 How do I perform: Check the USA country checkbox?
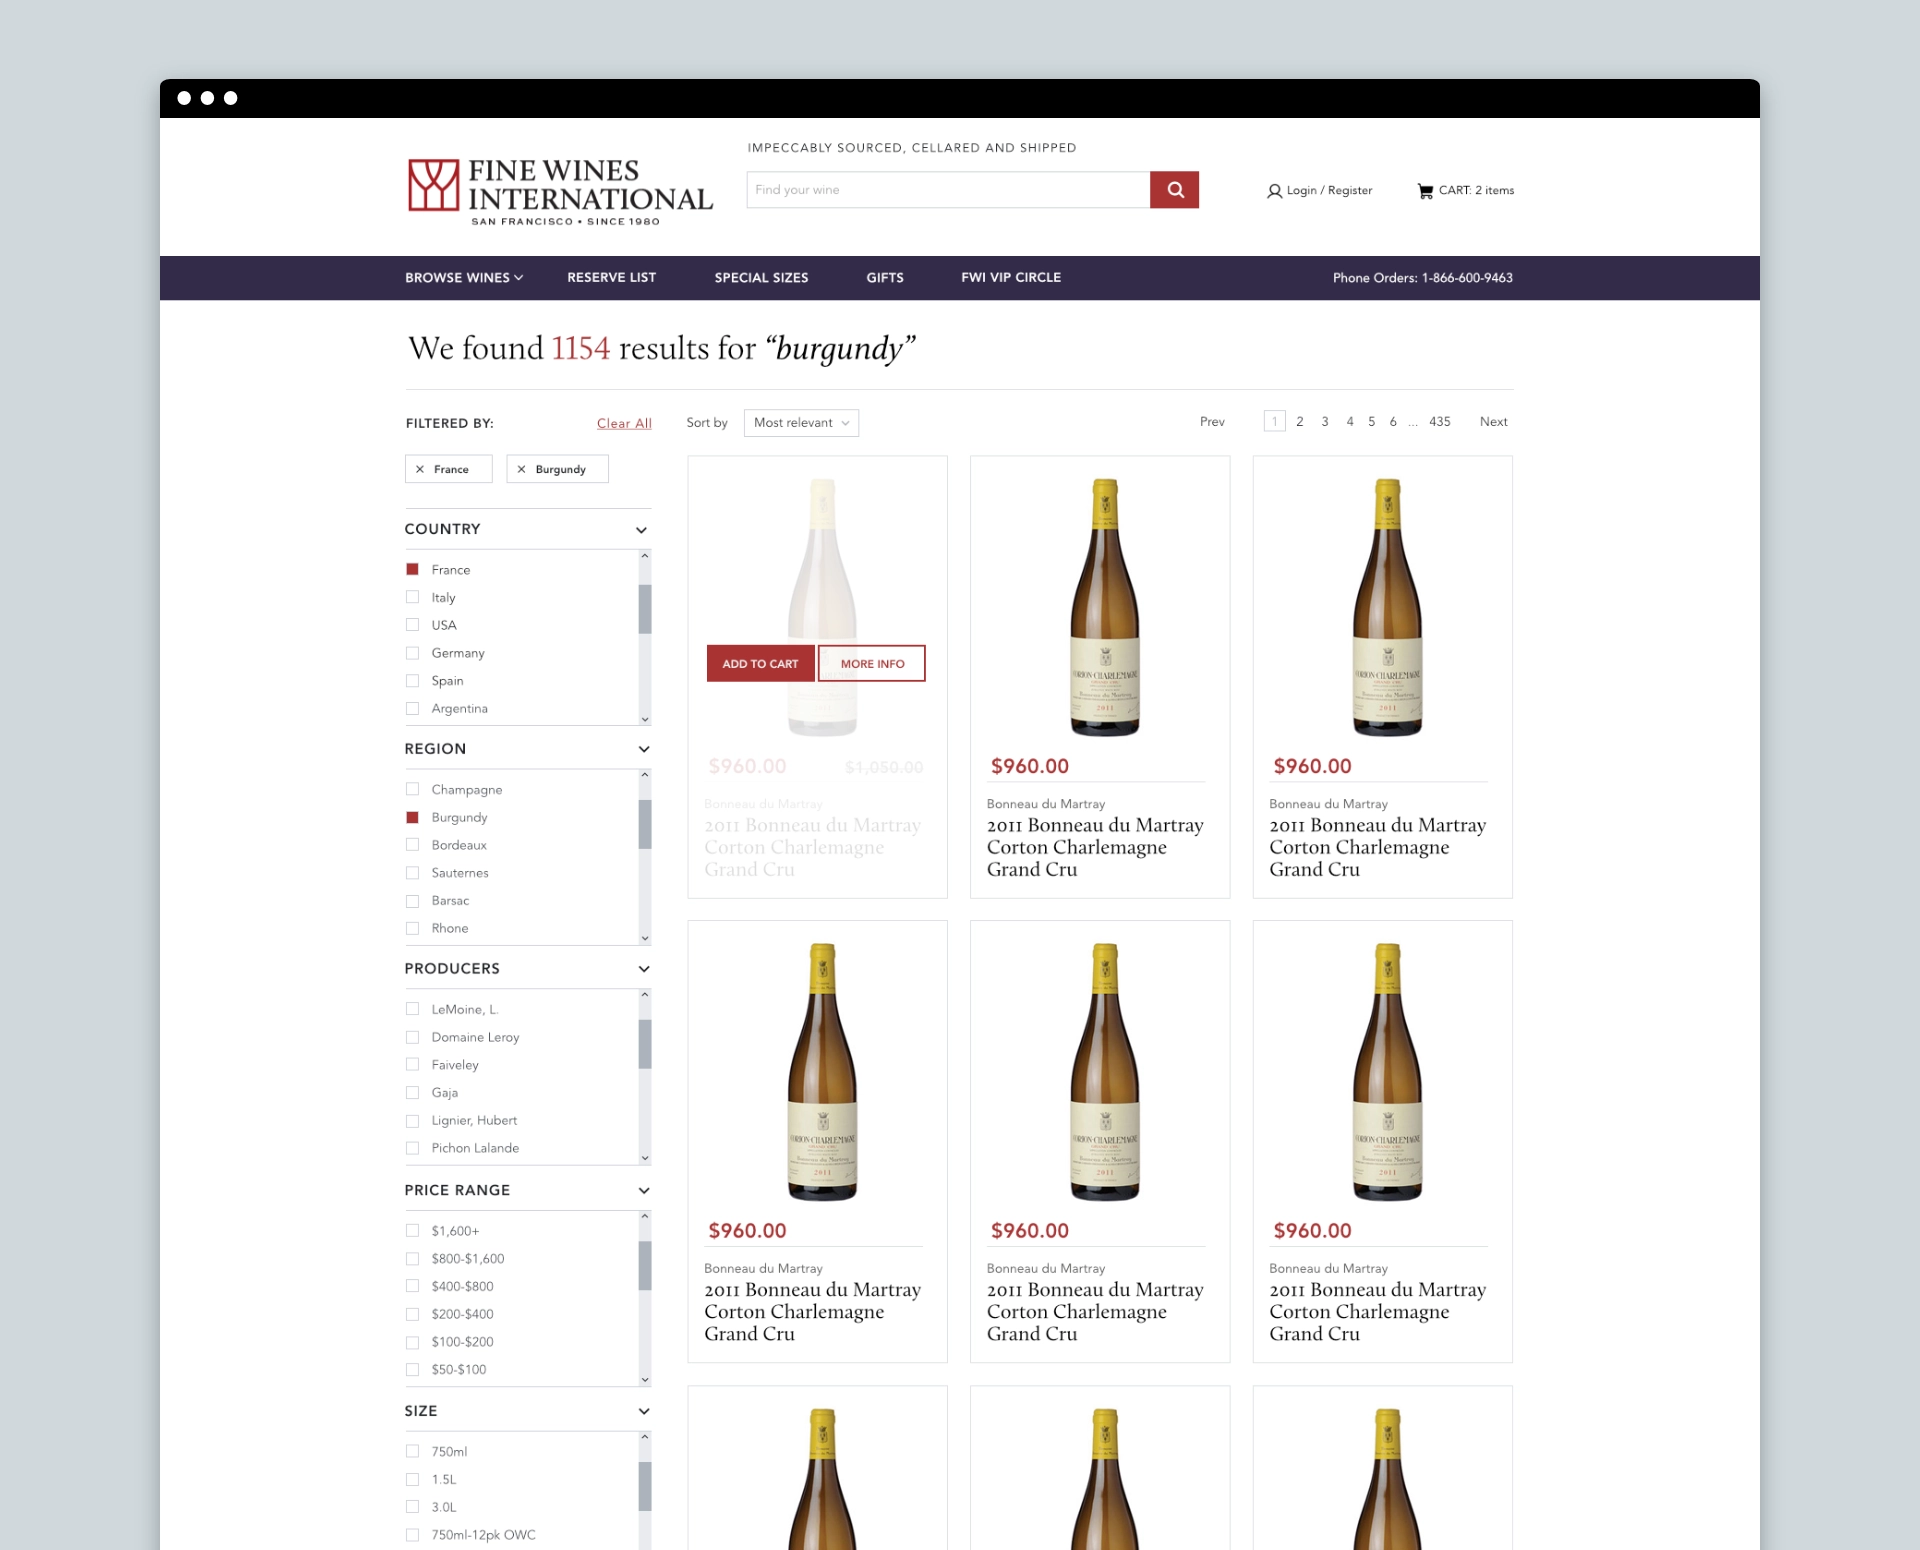(412, 625)
